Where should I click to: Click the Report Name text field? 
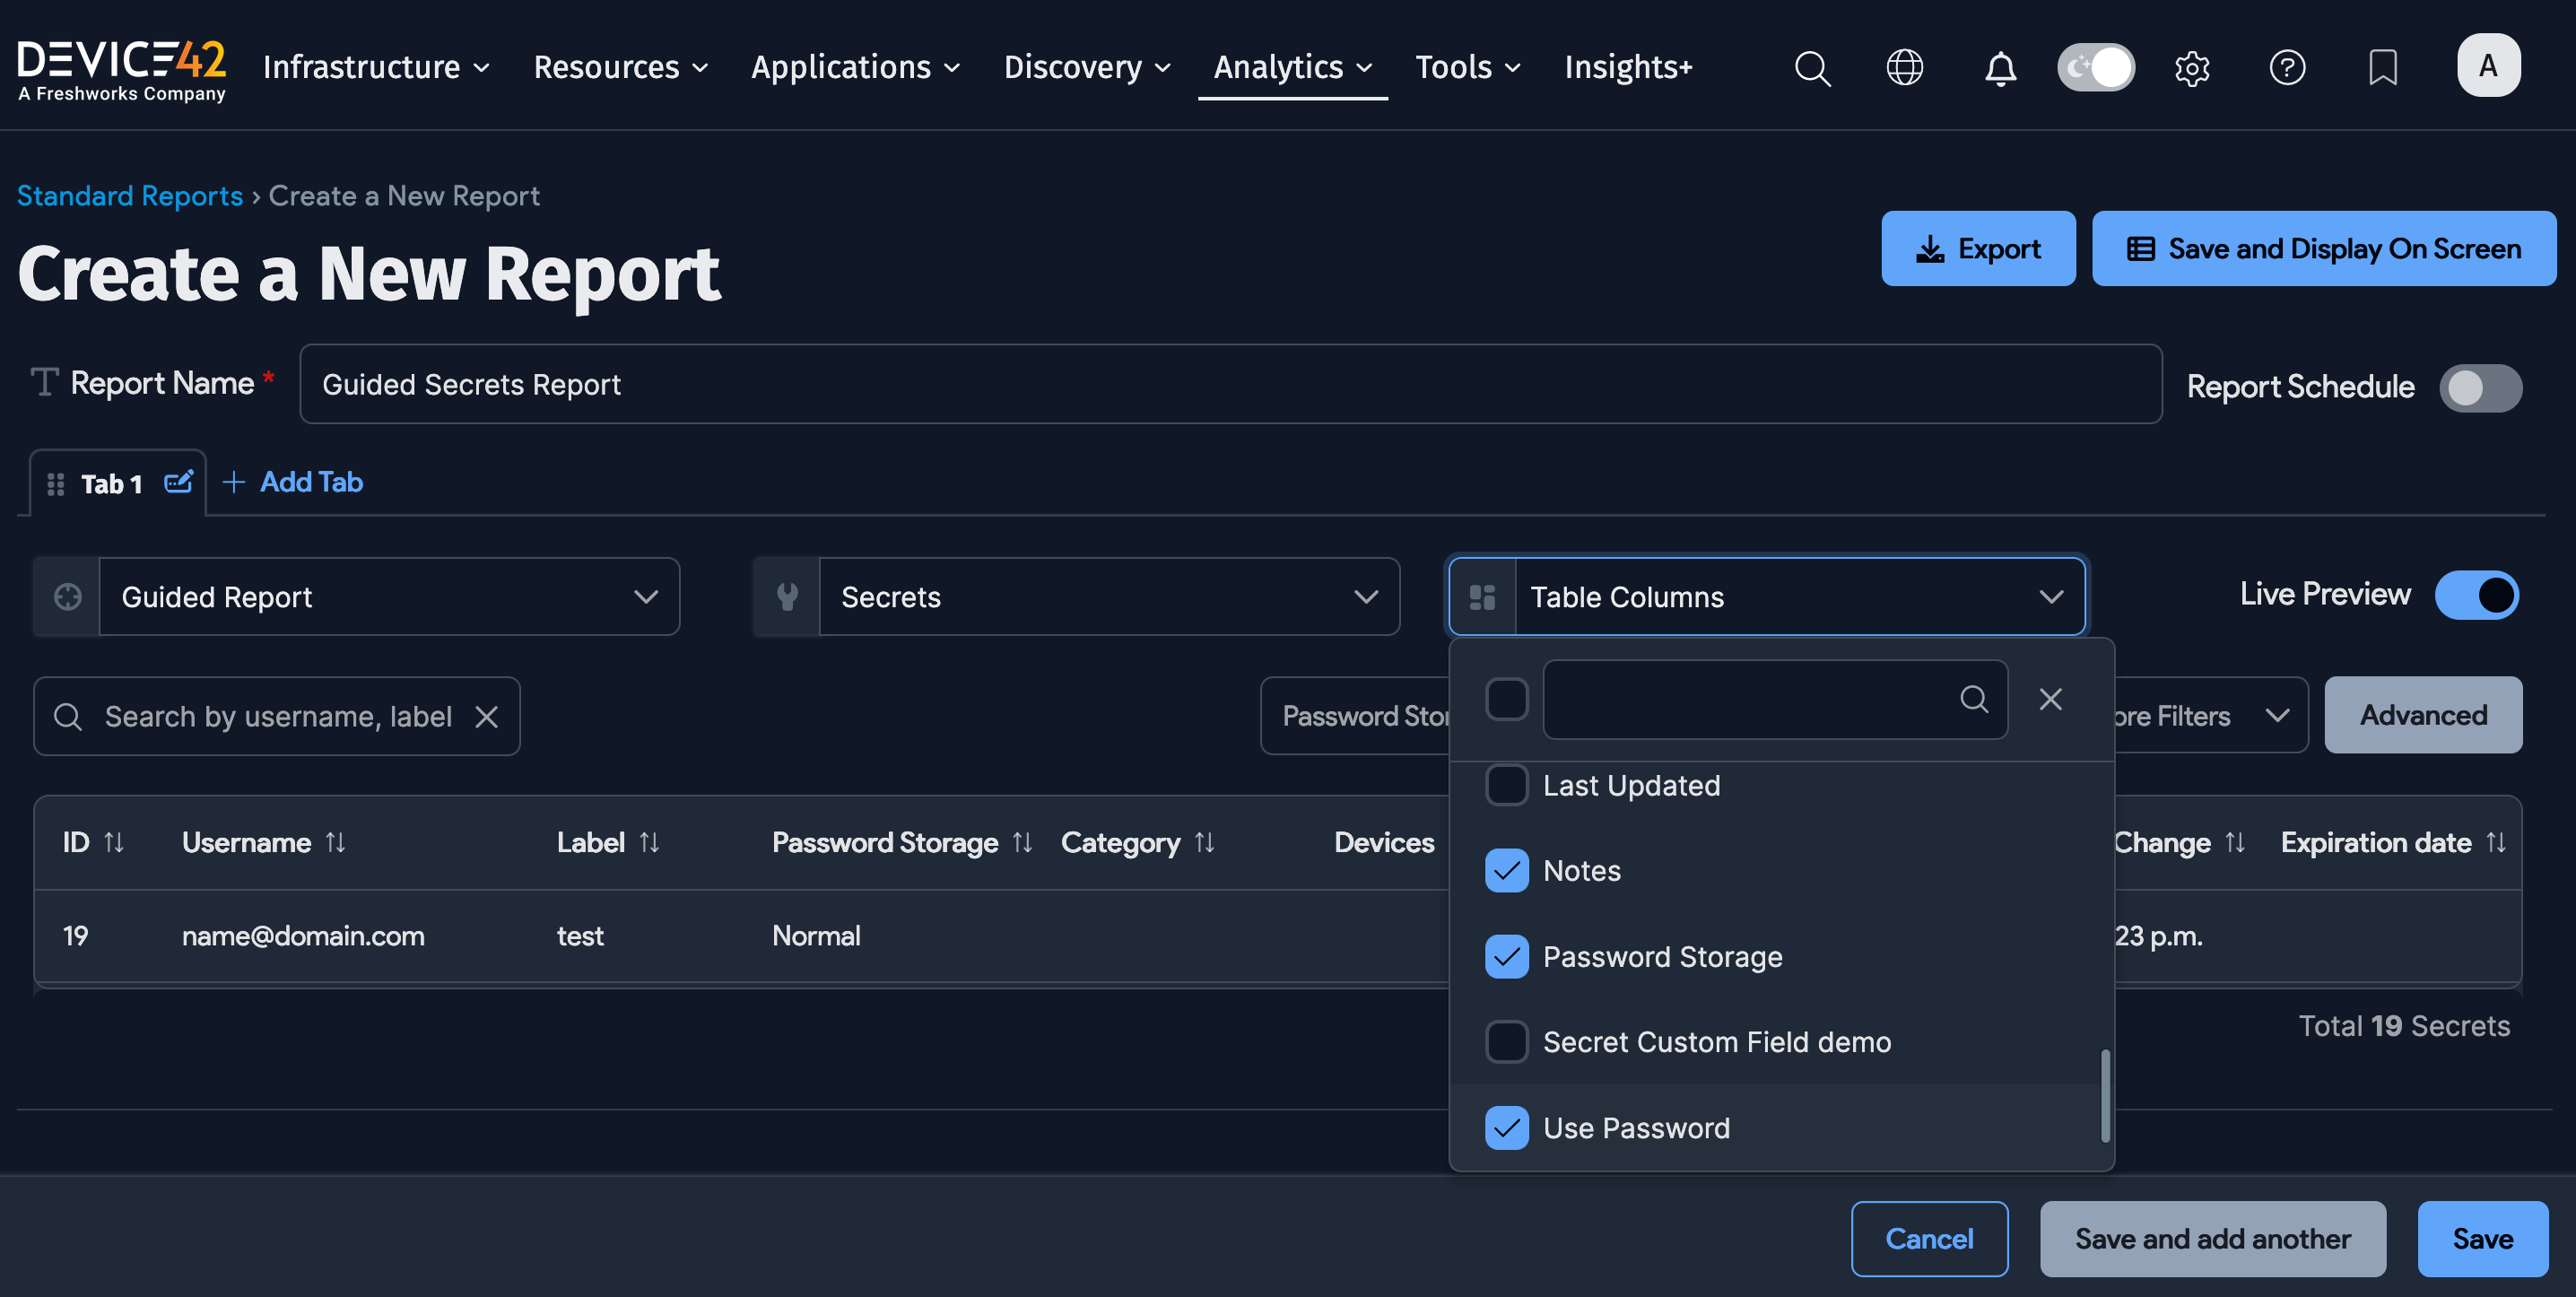click(1230, 385)
